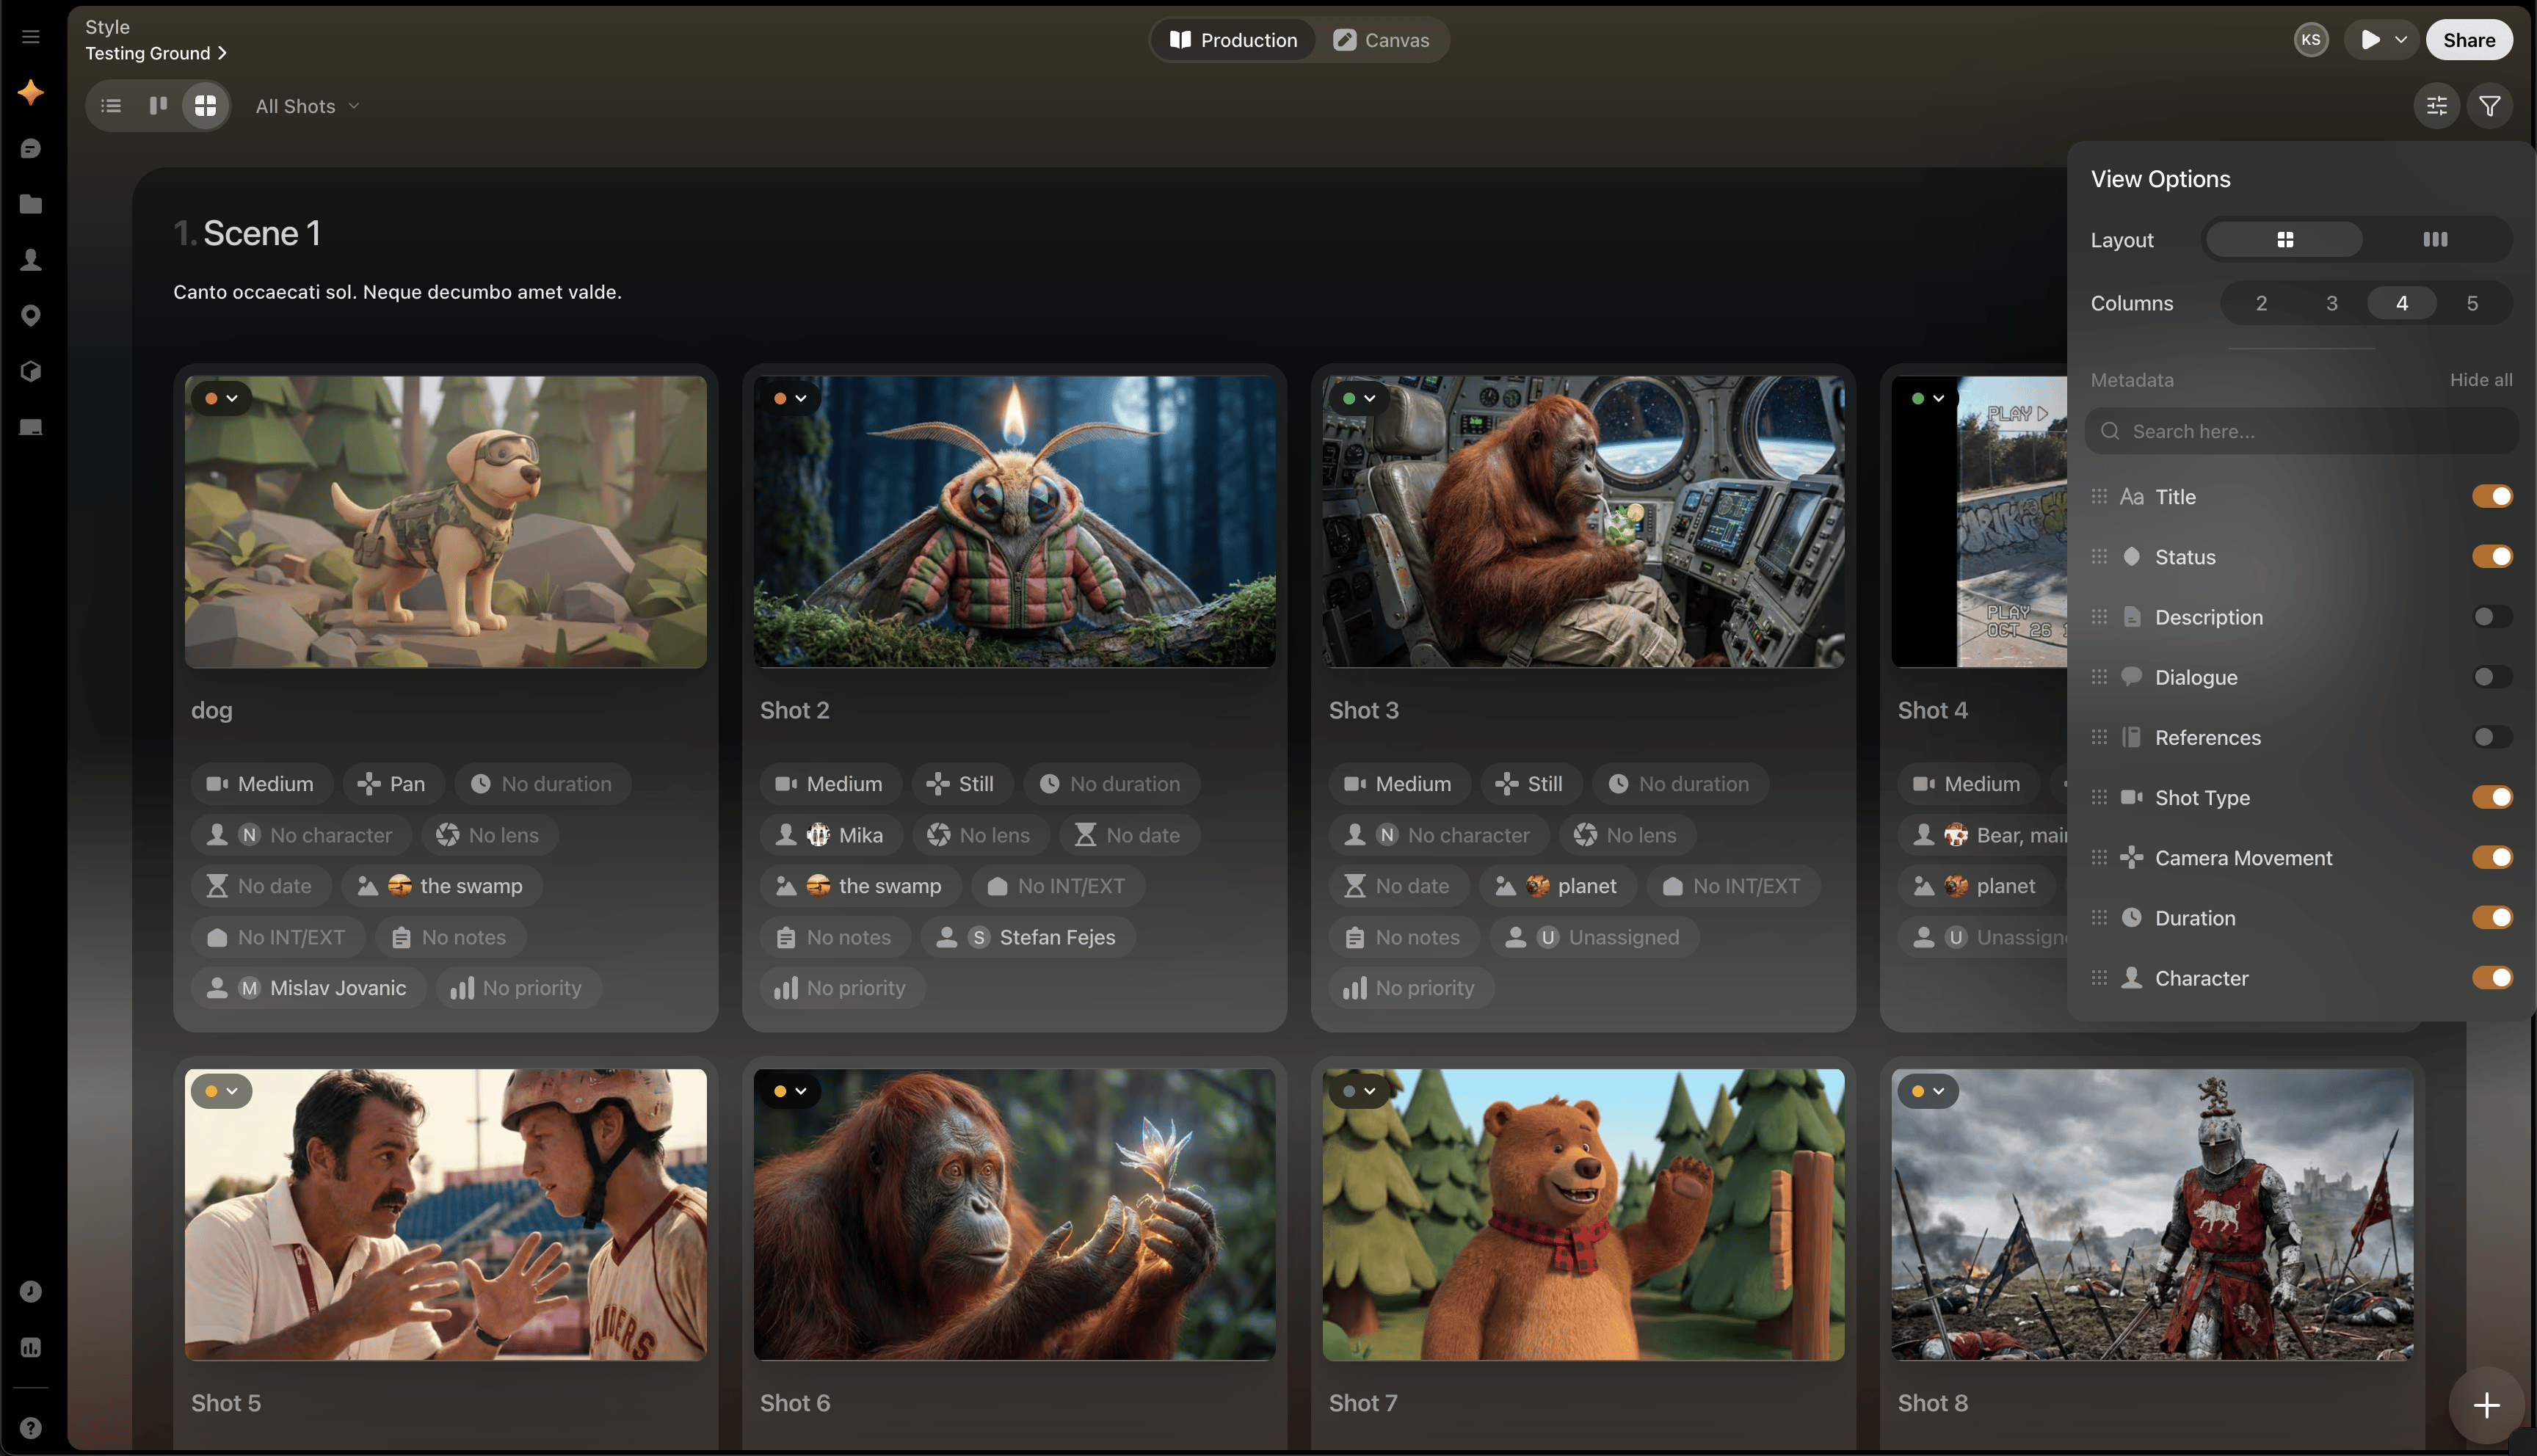Open the All Shots dropdown

[307, 106]
